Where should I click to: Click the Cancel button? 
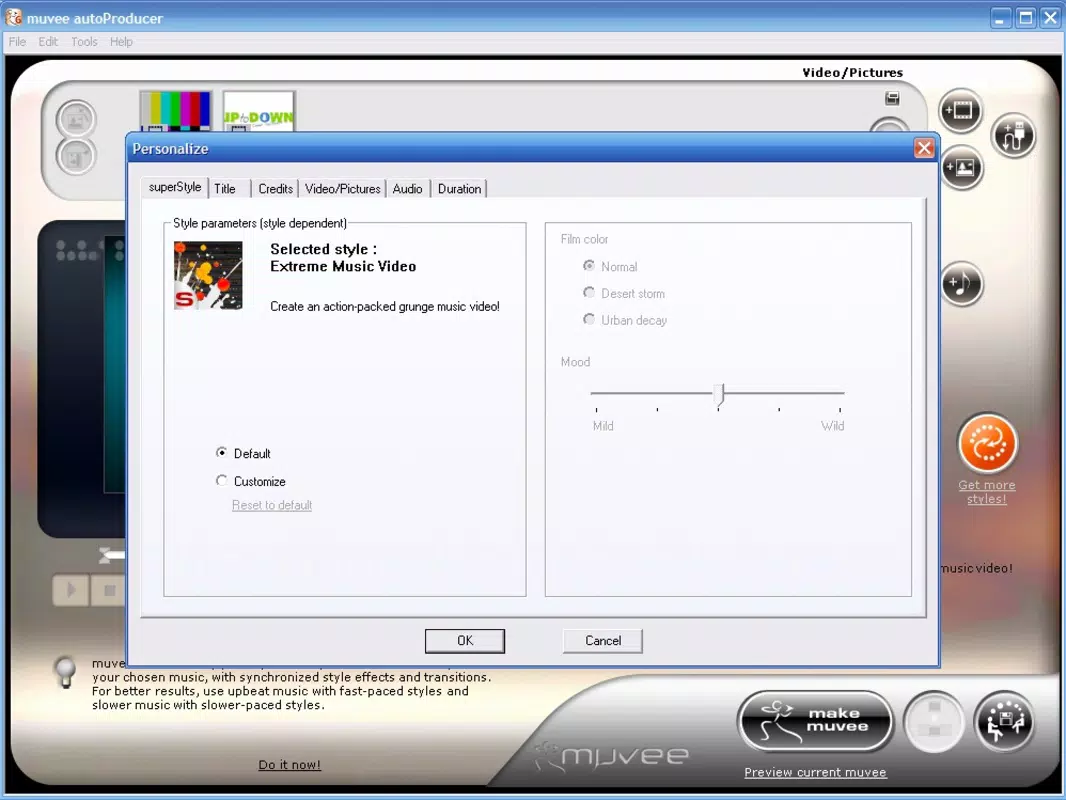click(x=603, y=641)
